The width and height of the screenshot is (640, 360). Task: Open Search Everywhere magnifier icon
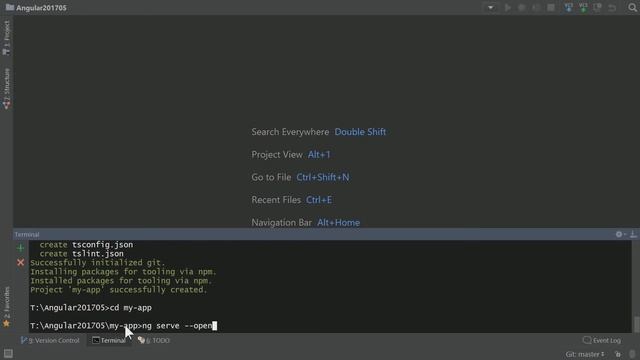click(632, 7)
